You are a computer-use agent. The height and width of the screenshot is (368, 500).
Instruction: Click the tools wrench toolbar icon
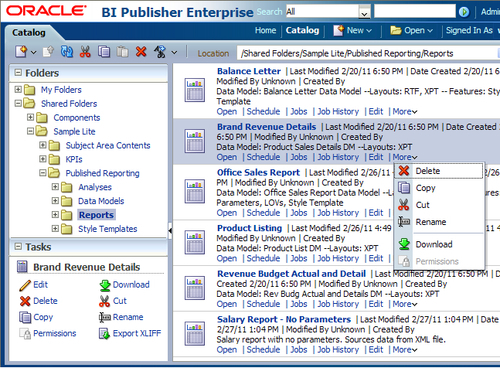click(x=160, y=52)
